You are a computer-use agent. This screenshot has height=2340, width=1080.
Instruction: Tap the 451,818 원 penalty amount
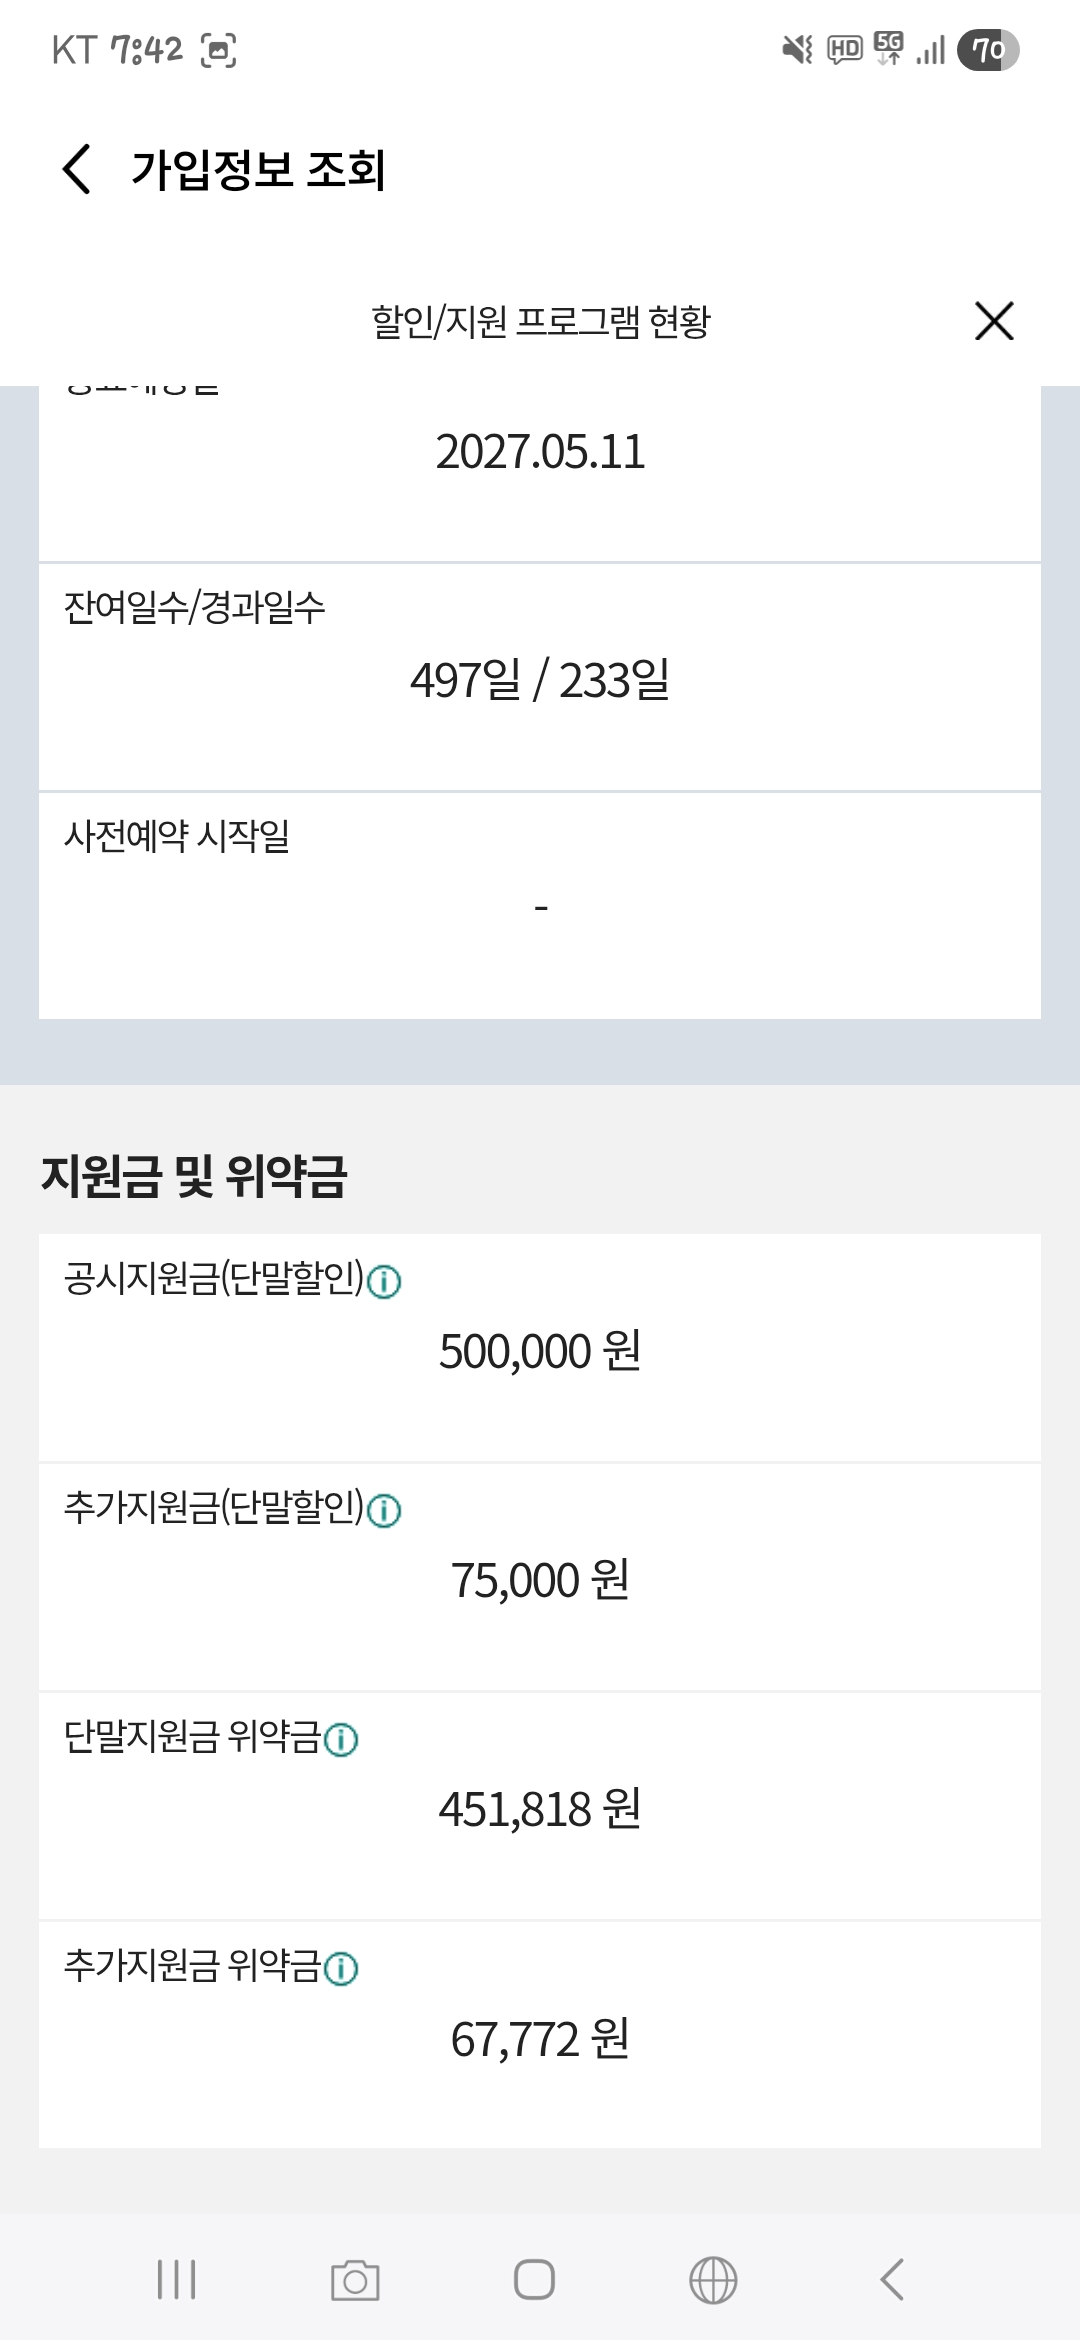540,1810
